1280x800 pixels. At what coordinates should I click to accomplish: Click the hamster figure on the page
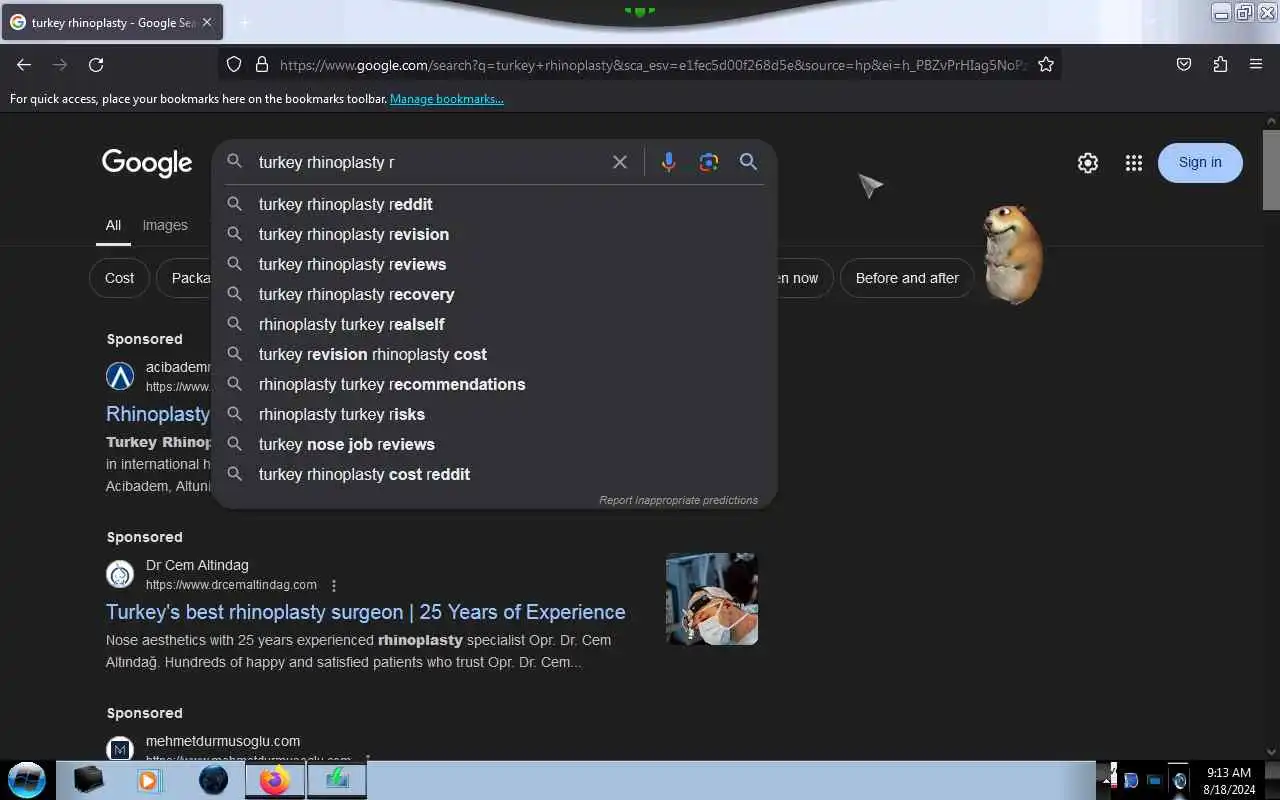[1013, 255]
